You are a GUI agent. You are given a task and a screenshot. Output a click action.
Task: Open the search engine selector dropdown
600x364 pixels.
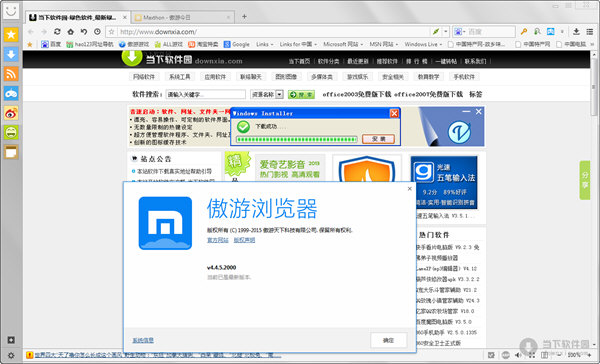pyautogui.click(x=459, y=32)
